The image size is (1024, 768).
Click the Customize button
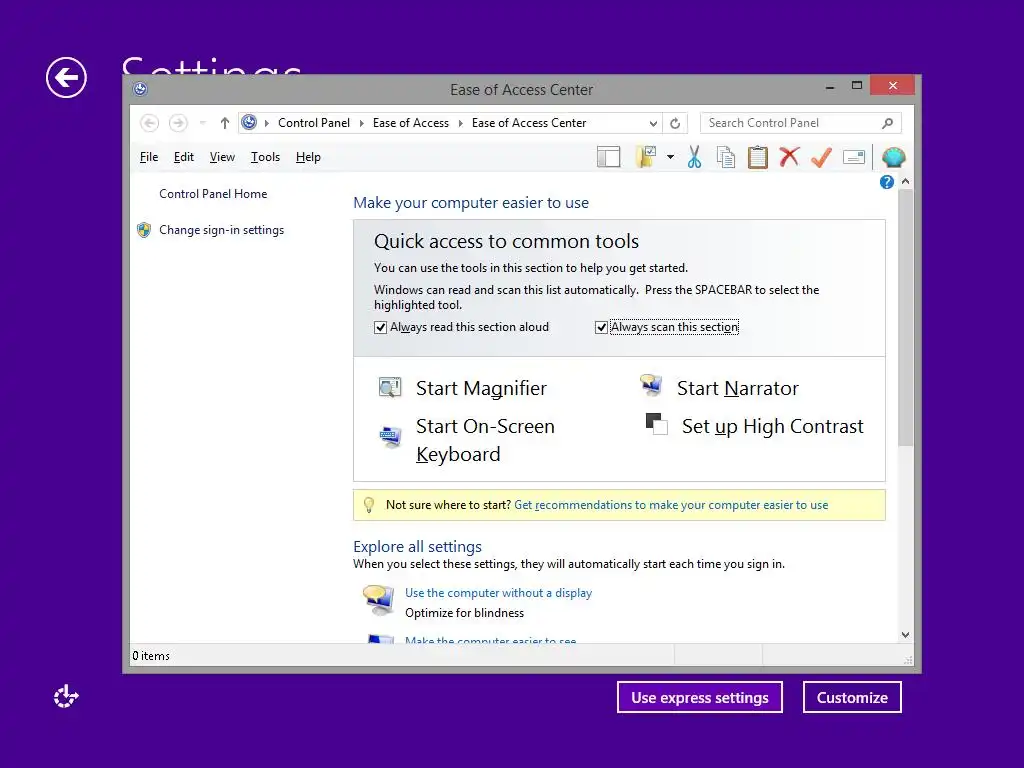(852, 697)
